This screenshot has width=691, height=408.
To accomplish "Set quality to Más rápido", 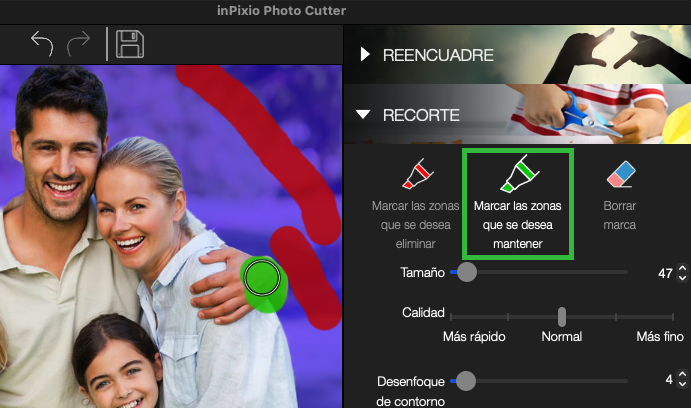I will 474,337.
